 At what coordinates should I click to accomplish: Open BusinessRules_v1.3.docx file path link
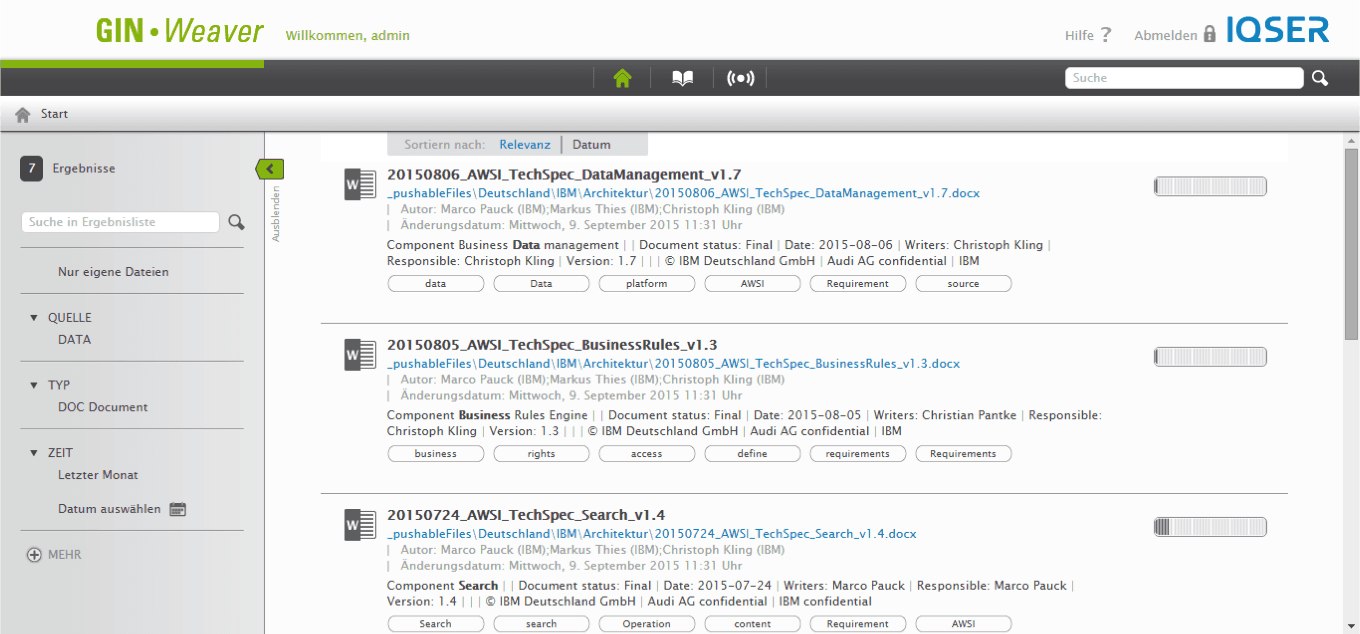point(673,364)
